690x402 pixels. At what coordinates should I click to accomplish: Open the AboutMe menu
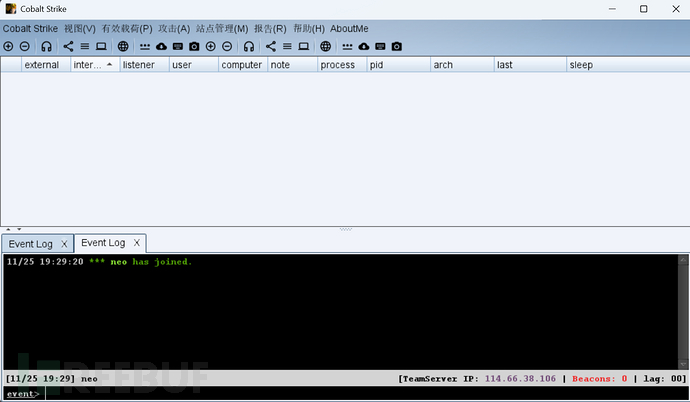pos(349,28)
